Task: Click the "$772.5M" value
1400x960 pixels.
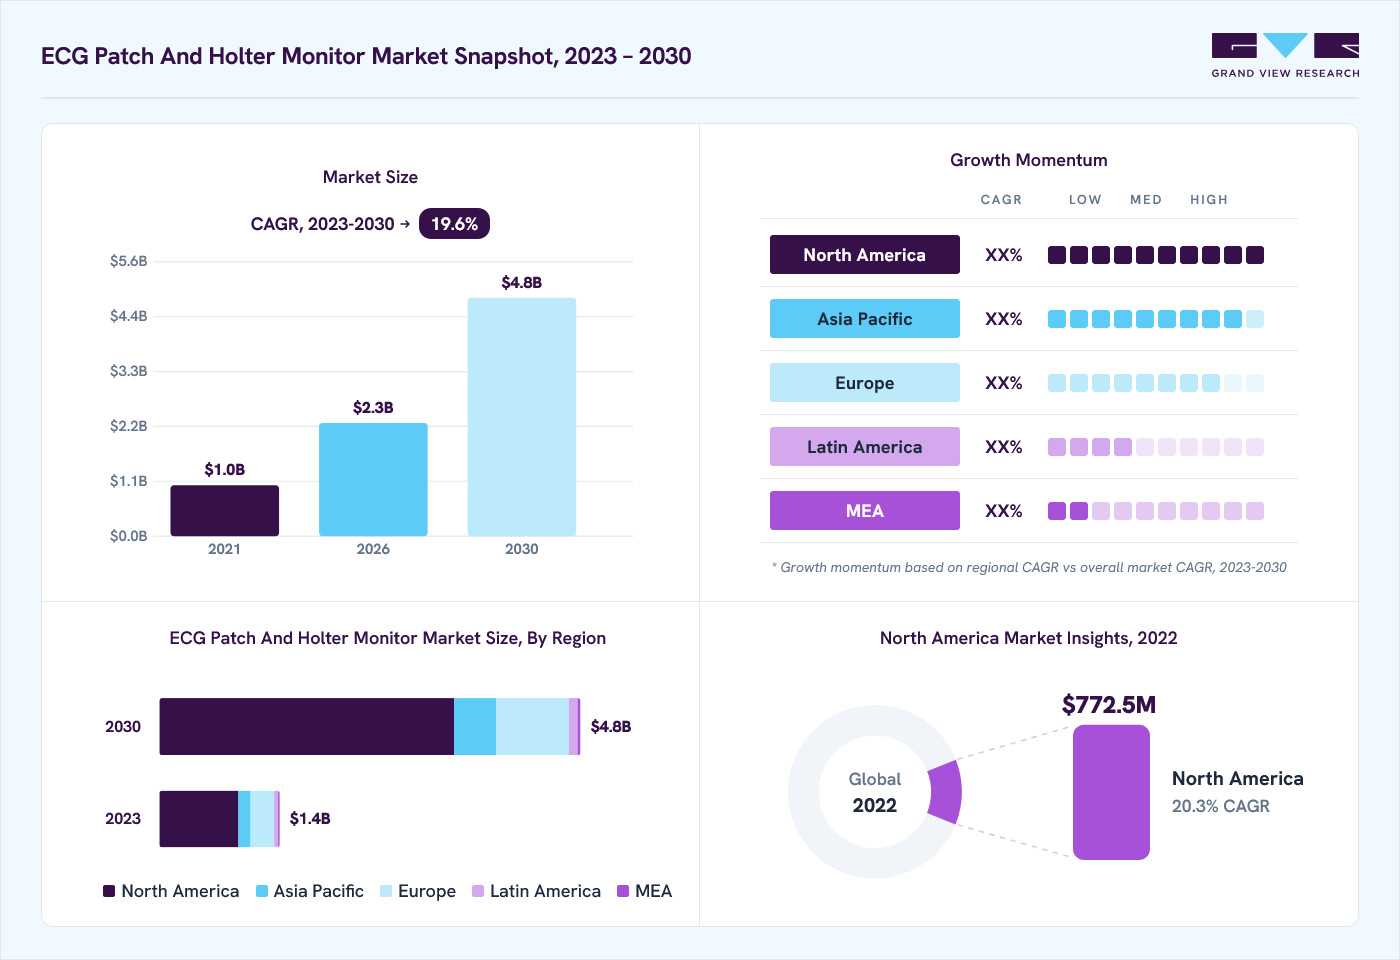Action: (x=1109, y=705)
